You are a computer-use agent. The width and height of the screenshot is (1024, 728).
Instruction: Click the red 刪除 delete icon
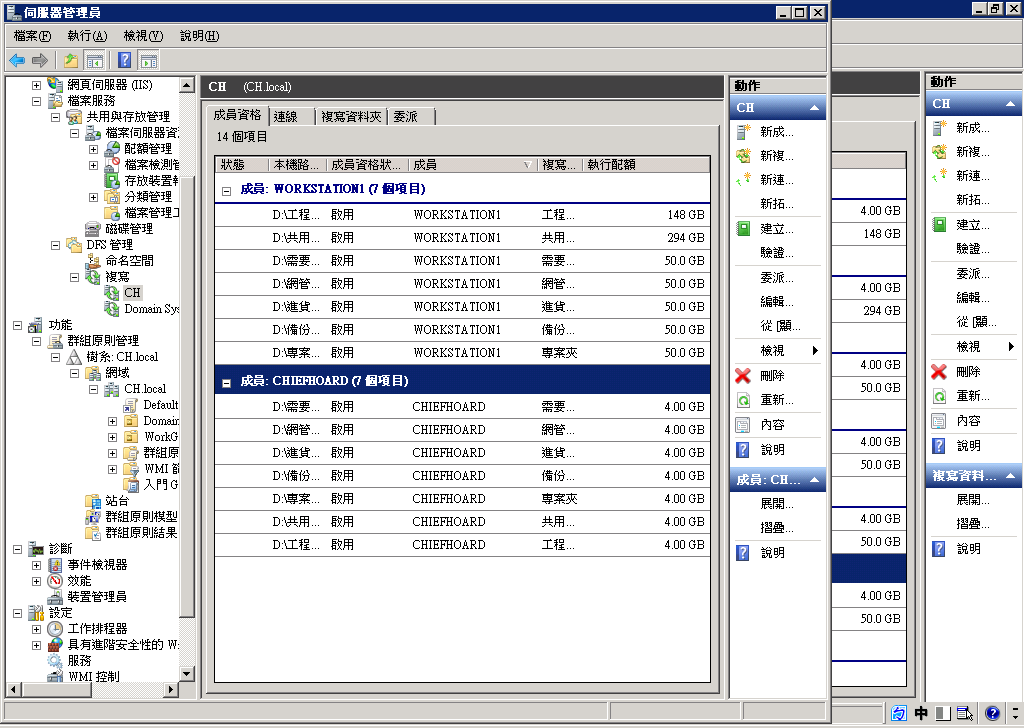tap(743, 375)
